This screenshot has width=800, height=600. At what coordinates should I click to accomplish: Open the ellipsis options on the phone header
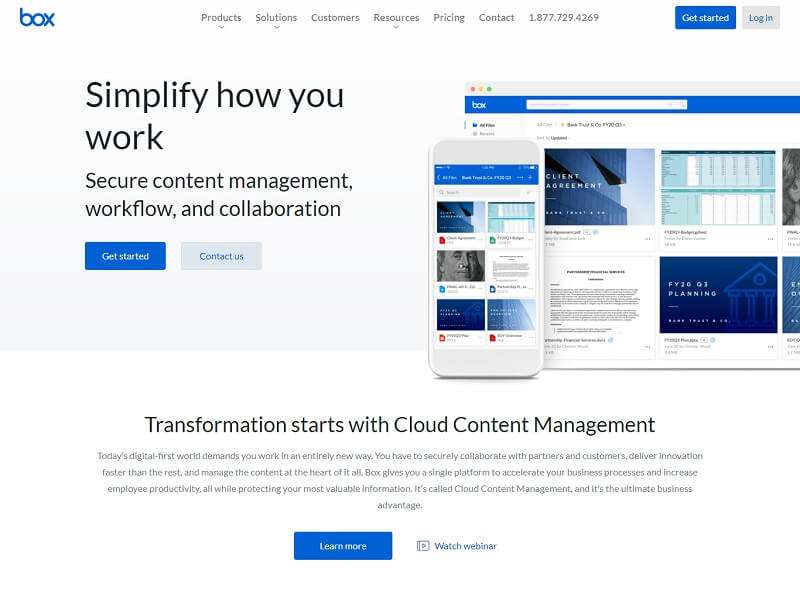[x=520, y=177]
